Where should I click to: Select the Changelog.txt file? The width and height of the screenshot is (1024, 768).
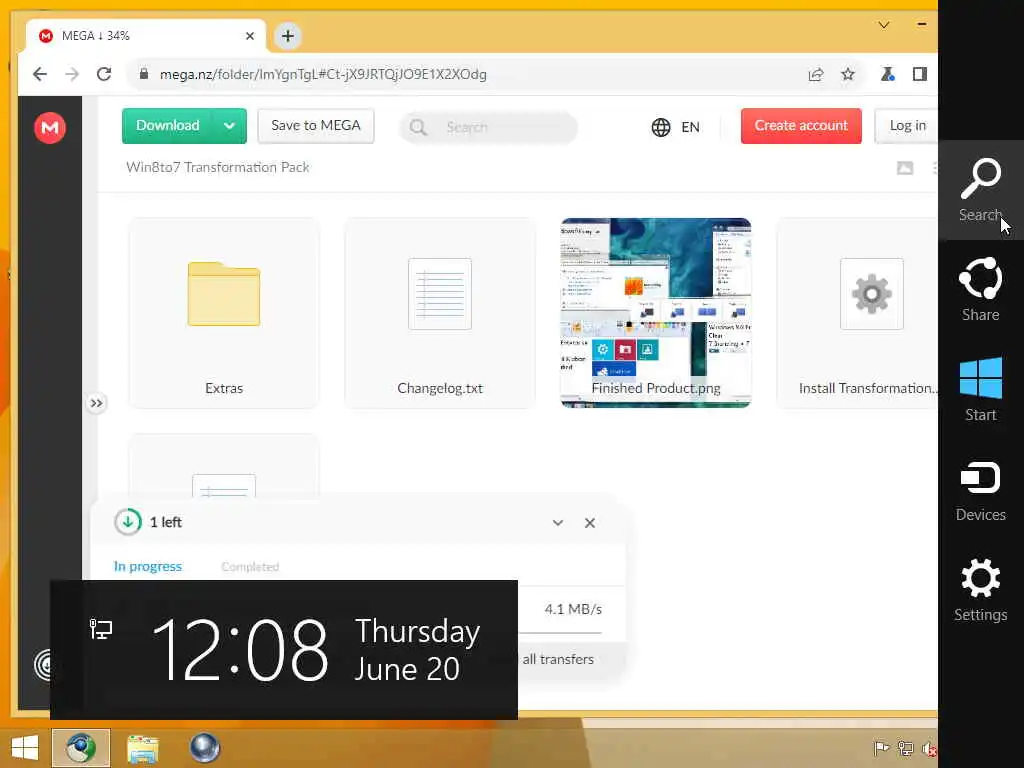[440, 313]
